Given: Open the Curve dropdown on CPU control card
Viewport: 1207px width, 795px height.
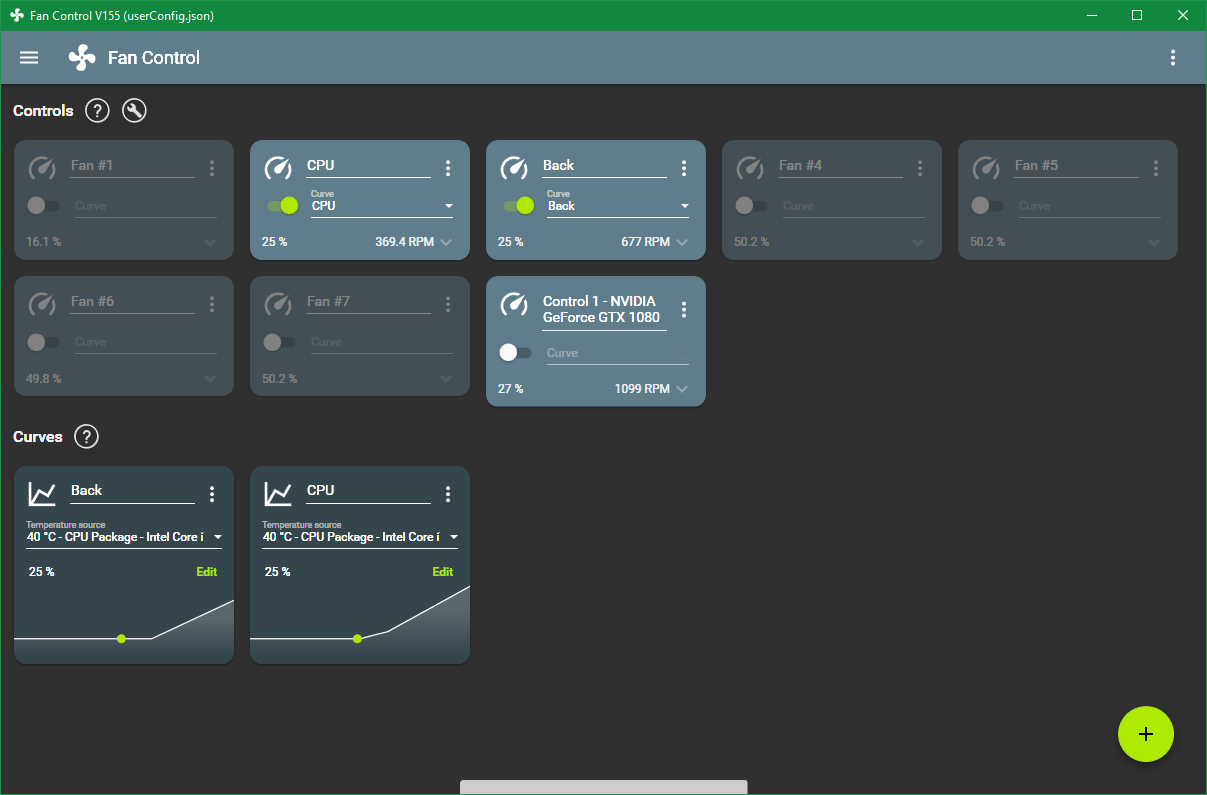Looking at the screenshot, I should coord(382,206).
